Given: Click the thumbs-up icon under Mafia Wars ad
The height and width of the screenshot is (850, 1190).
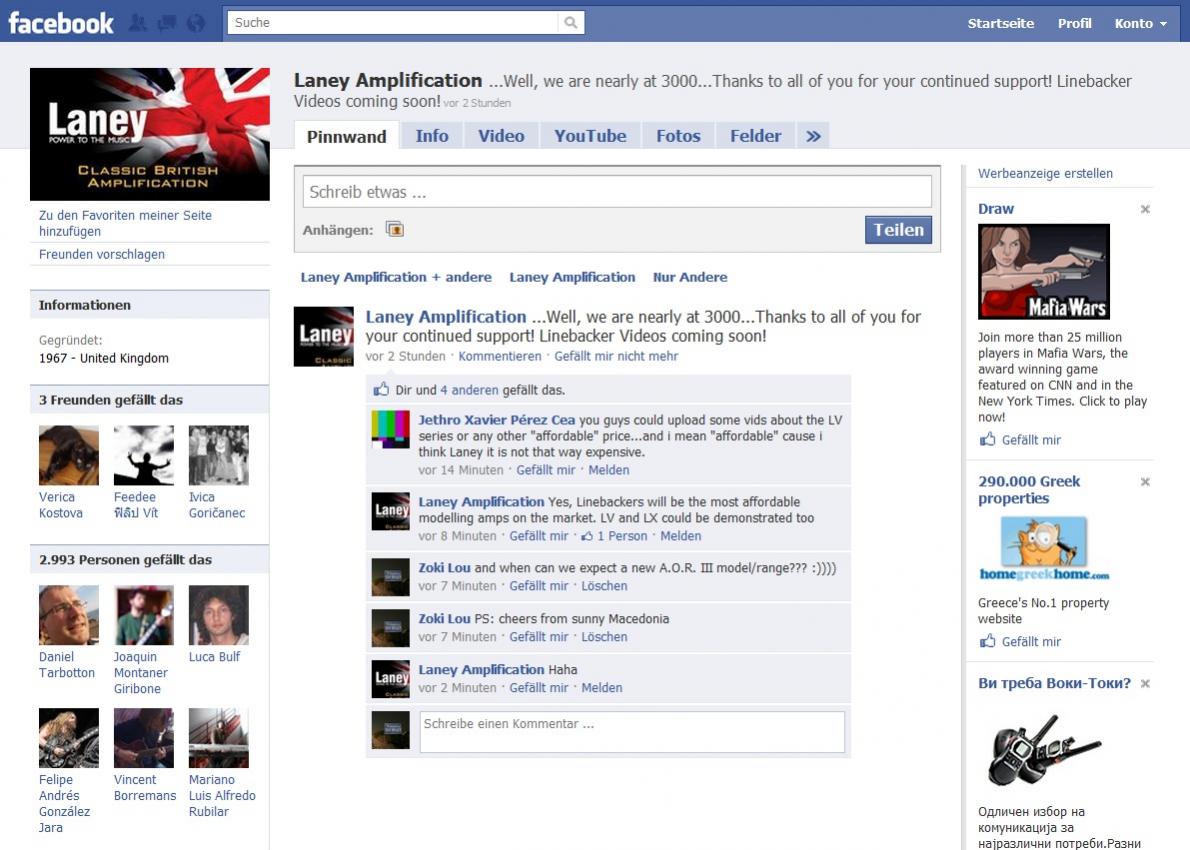Looking at the screenshot, I should [x=987, y=439].
